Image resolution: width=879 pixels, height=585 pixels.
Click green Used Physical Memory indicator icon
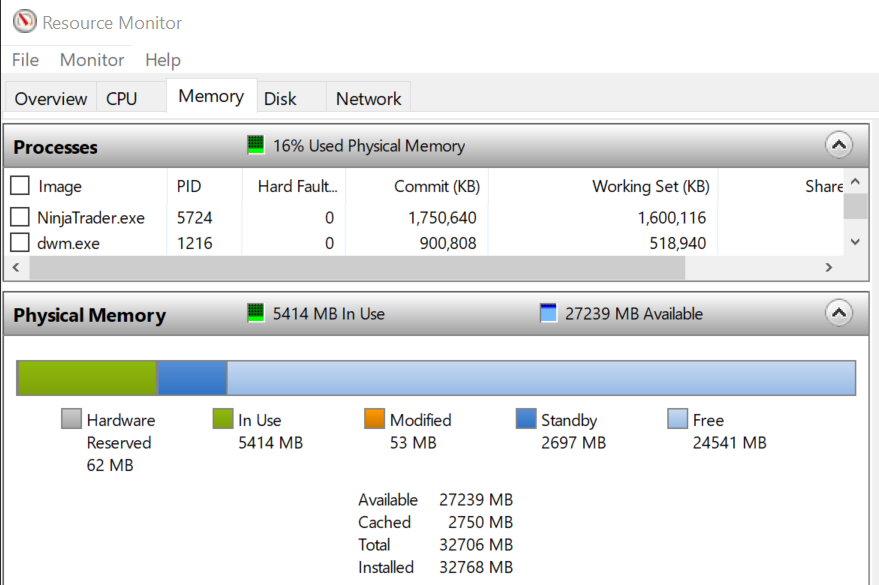[x=256, y=145]
